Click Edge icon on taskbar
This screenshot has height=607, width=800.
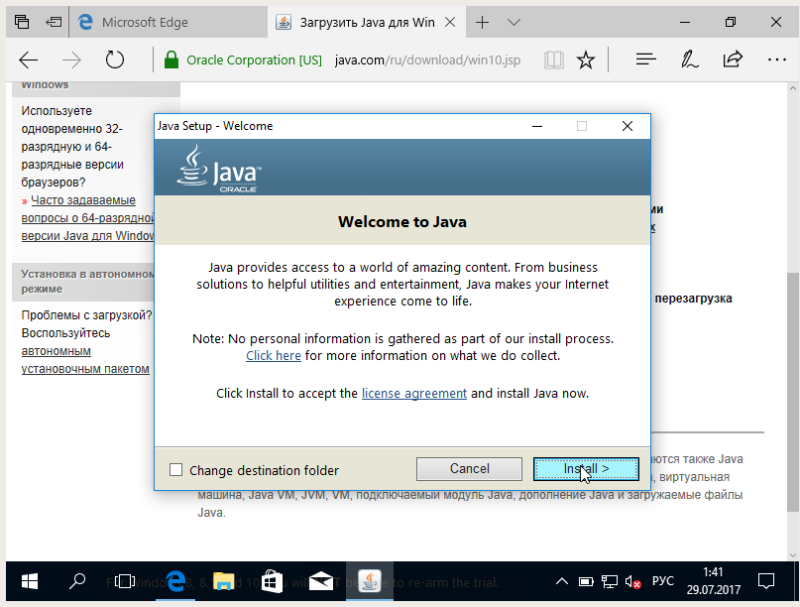pyautogui.click(x=175, y=581)
